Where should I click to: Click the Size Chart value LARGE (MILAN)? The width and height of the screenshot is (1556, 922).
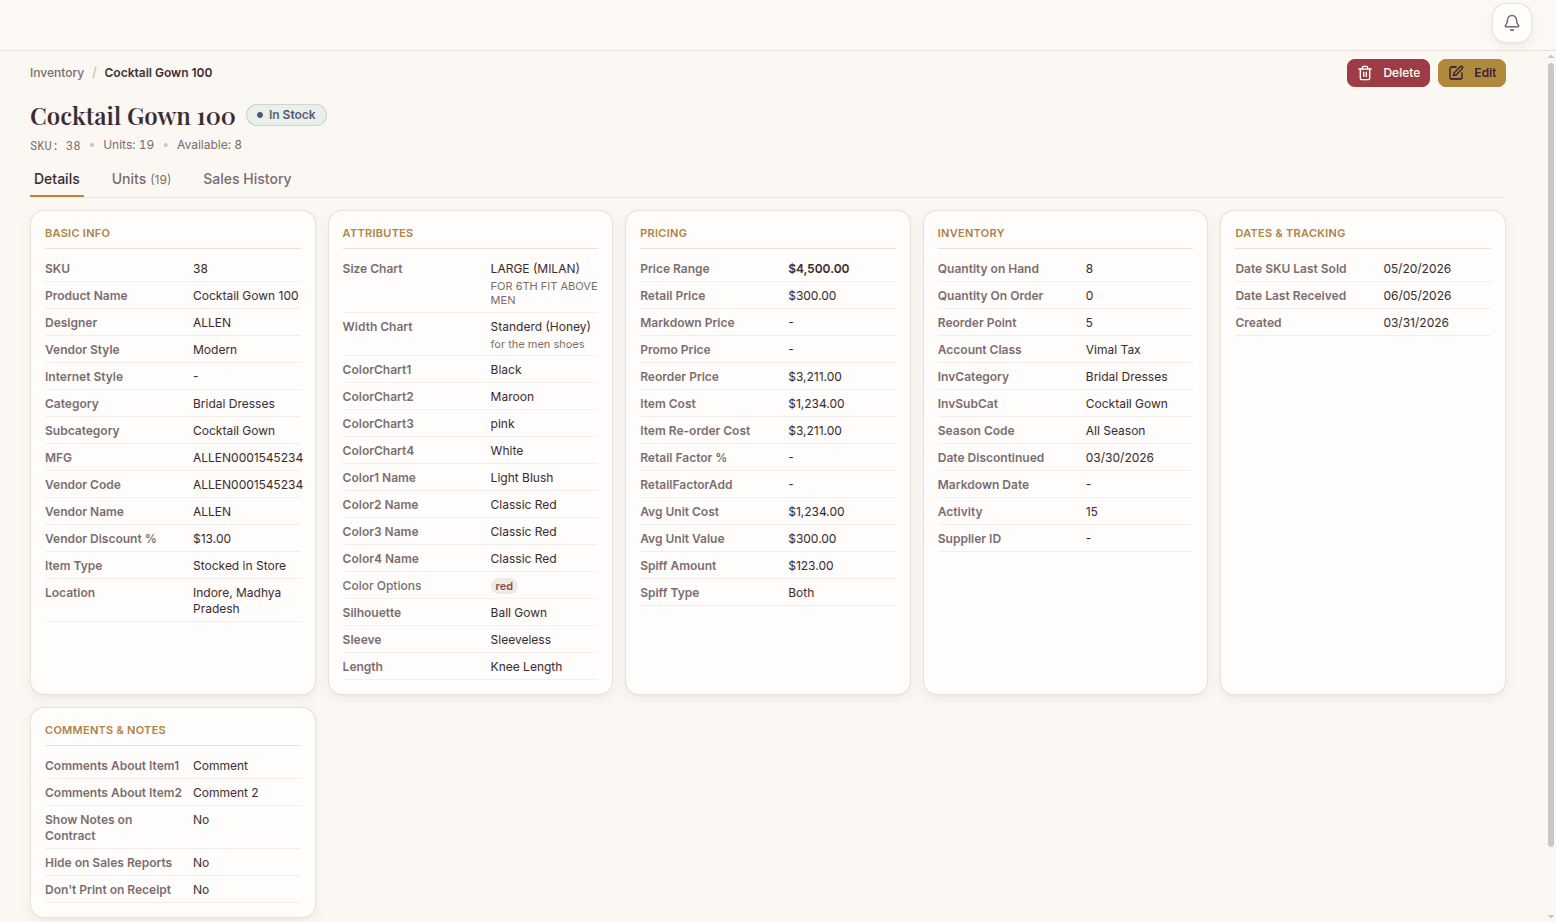(x=535, y=269)
